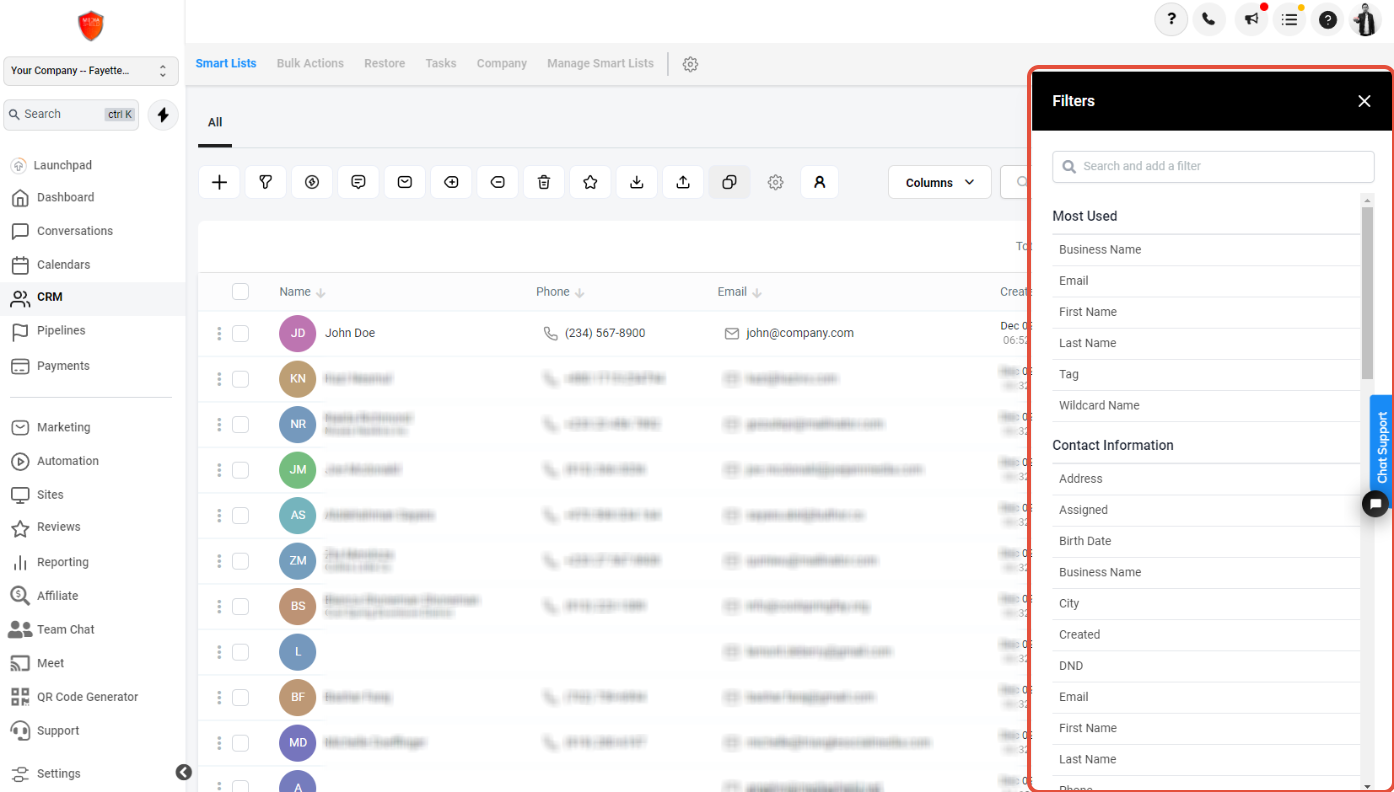Choose the Wildcard Name filter

pyautogui.click(x=1206, y=405)
